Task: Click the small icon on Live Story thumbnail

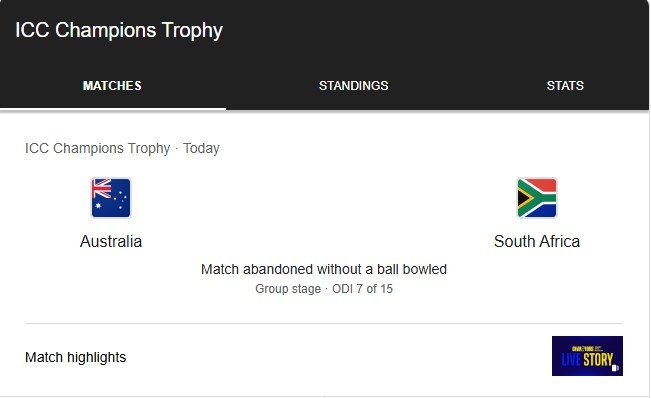Action: [616, 368]
